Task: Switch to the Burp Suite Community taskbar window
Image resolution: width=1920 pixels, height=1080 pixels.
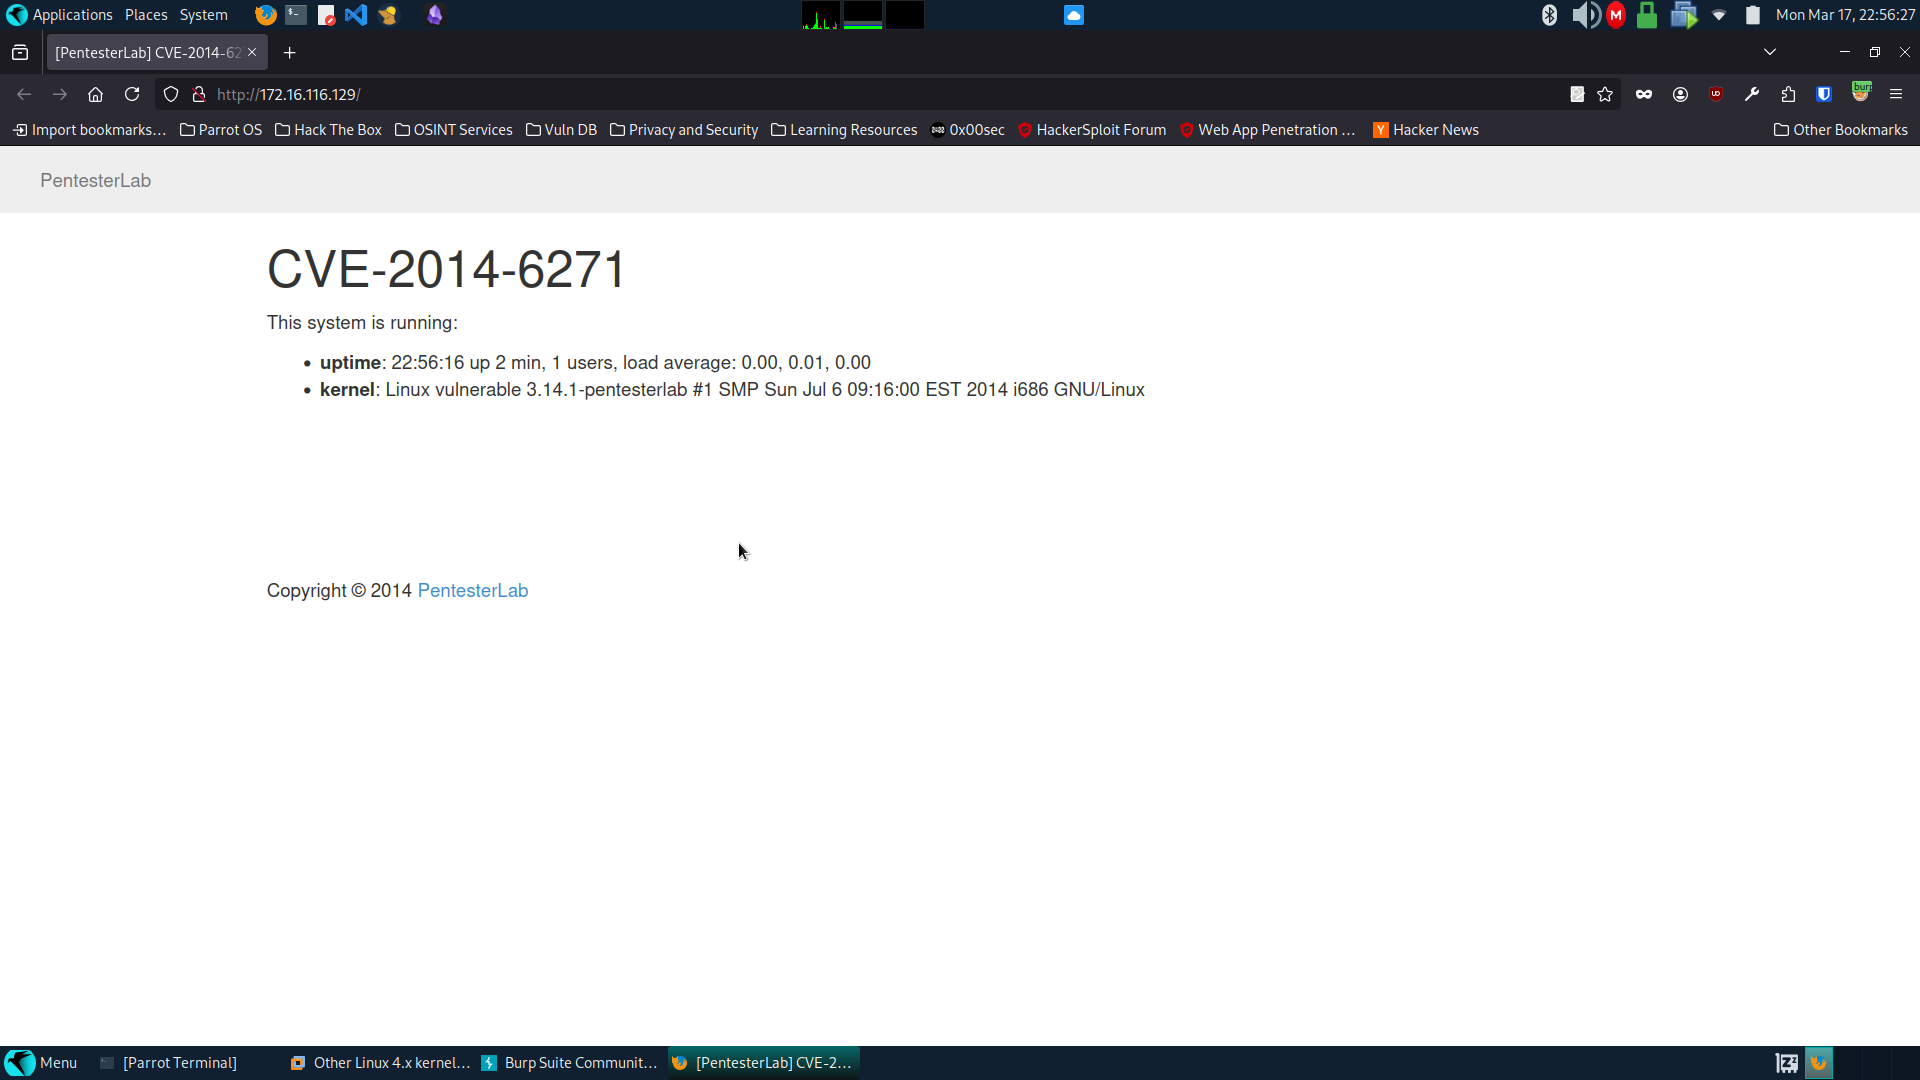Action: pyautogui.click(x=568, y=1062)
